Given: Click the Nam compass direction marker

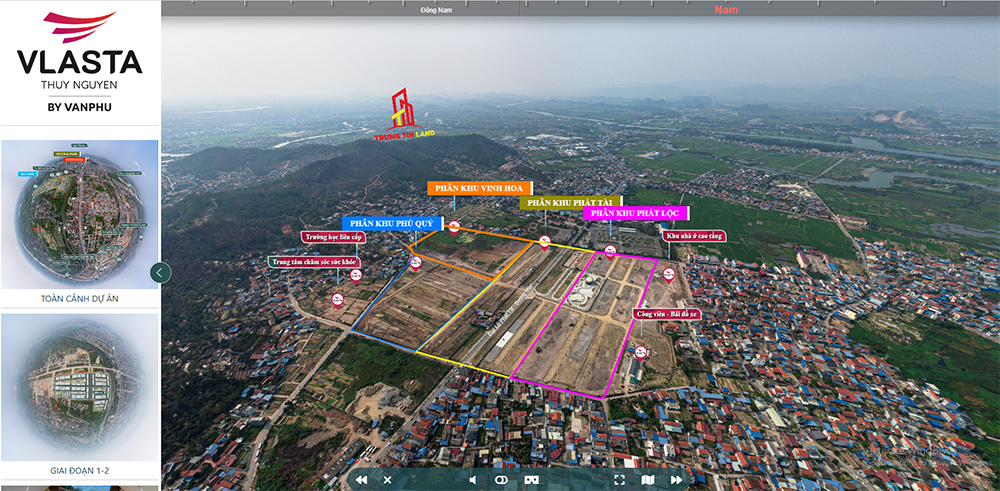Looking at the screenshot, I should tap(725, 10).
